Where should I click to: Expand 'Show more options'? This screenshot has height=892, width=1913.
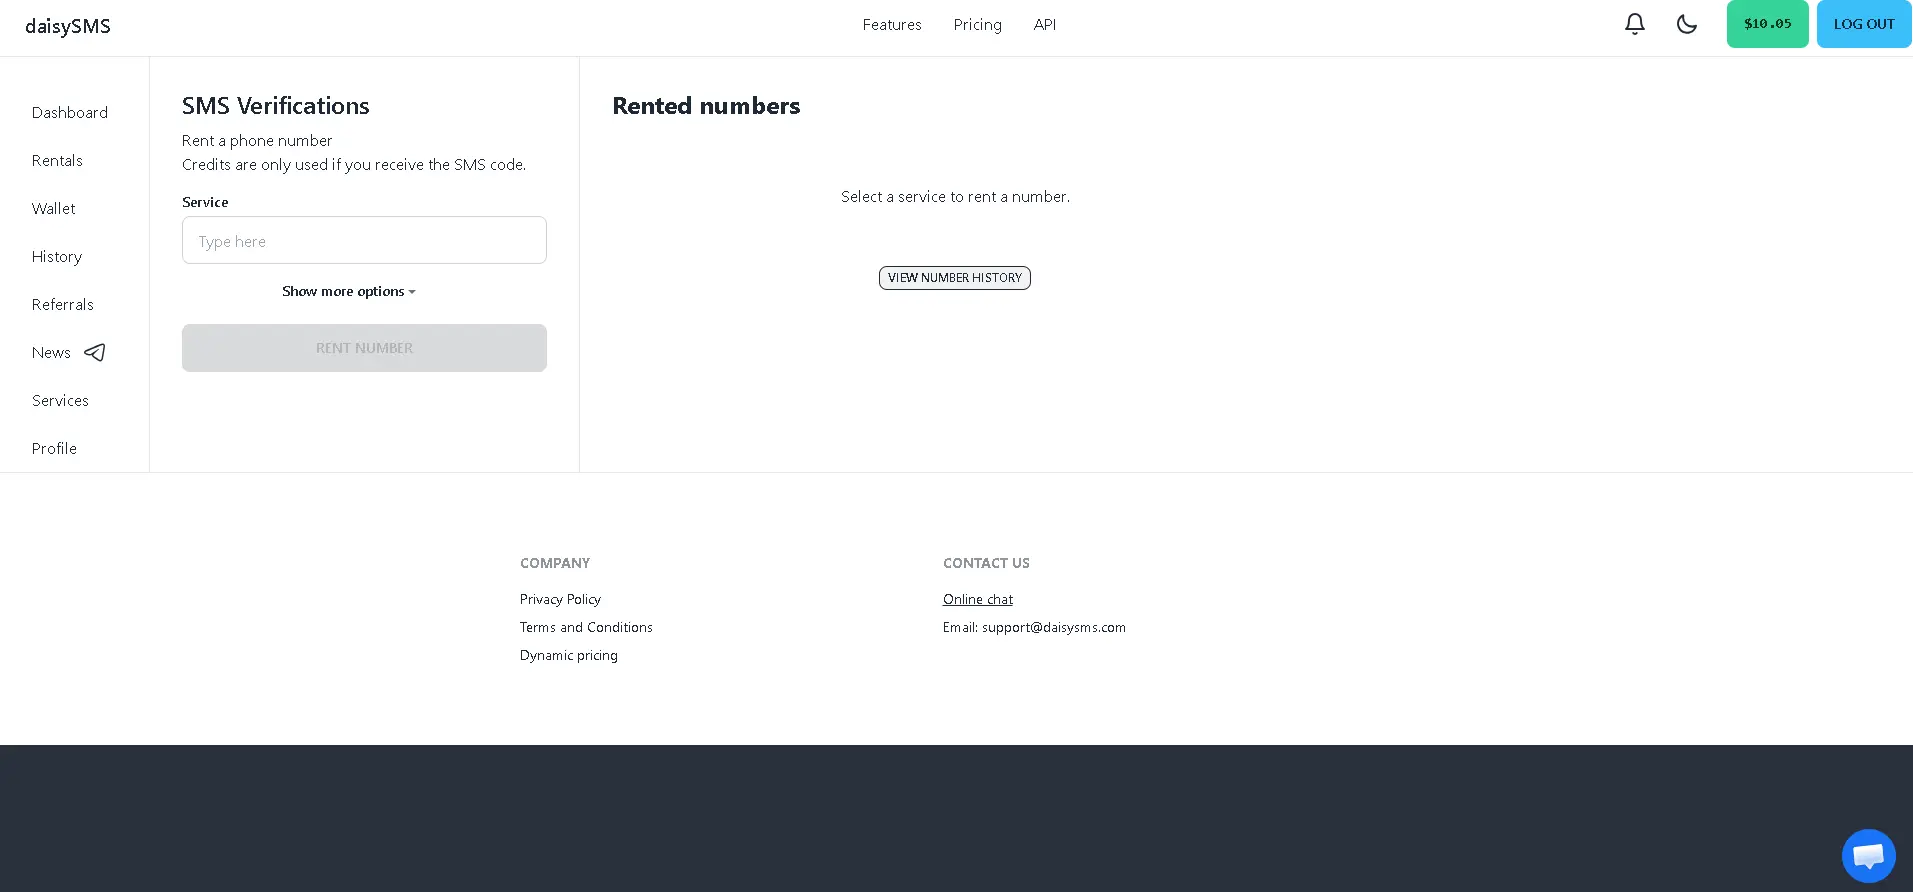tap(348, 291)
